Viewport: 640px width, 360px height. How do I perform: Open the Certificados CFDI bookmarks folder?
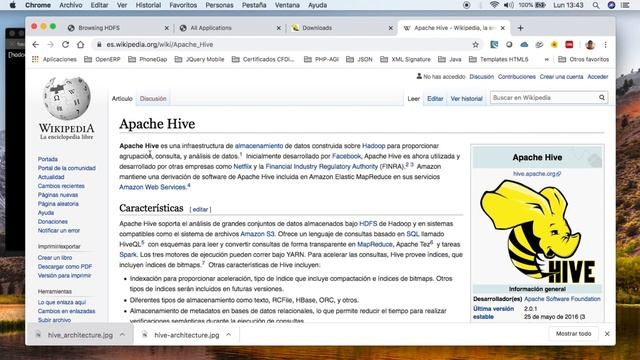[x=263, y=59]
